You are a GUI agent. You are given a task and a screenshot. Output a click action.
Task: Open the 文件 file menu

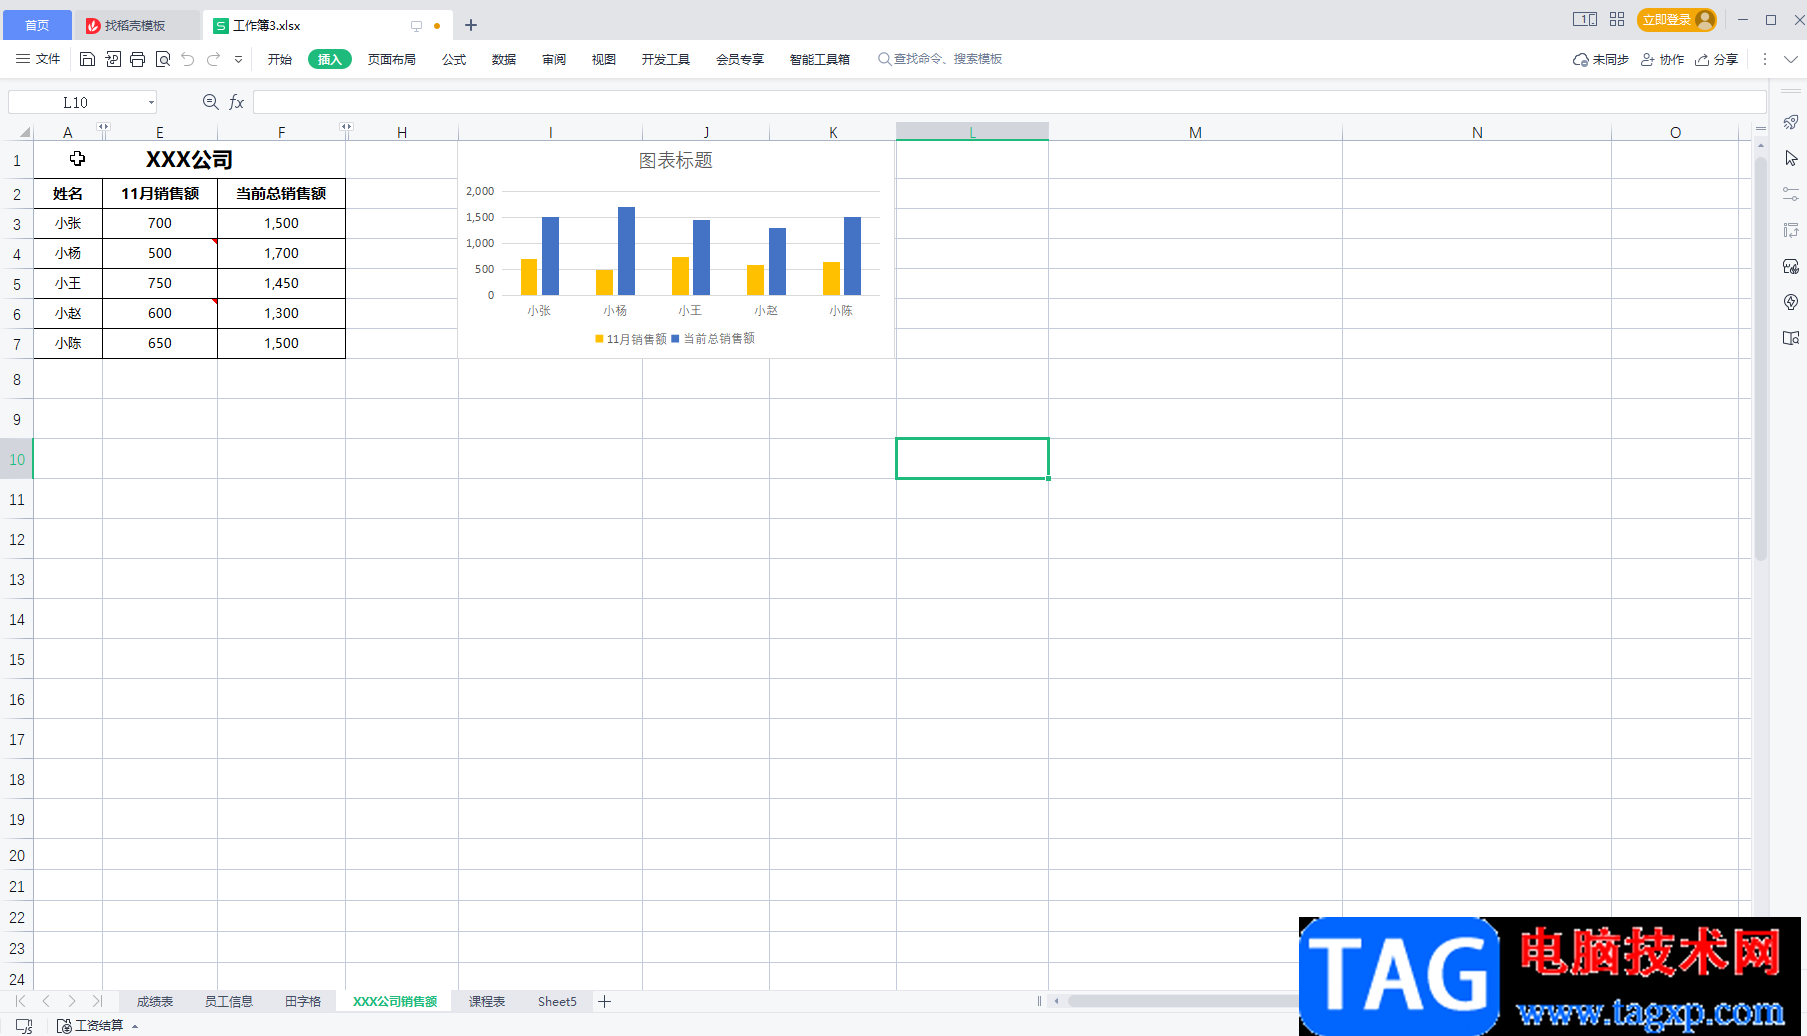[x=38, y=59]
